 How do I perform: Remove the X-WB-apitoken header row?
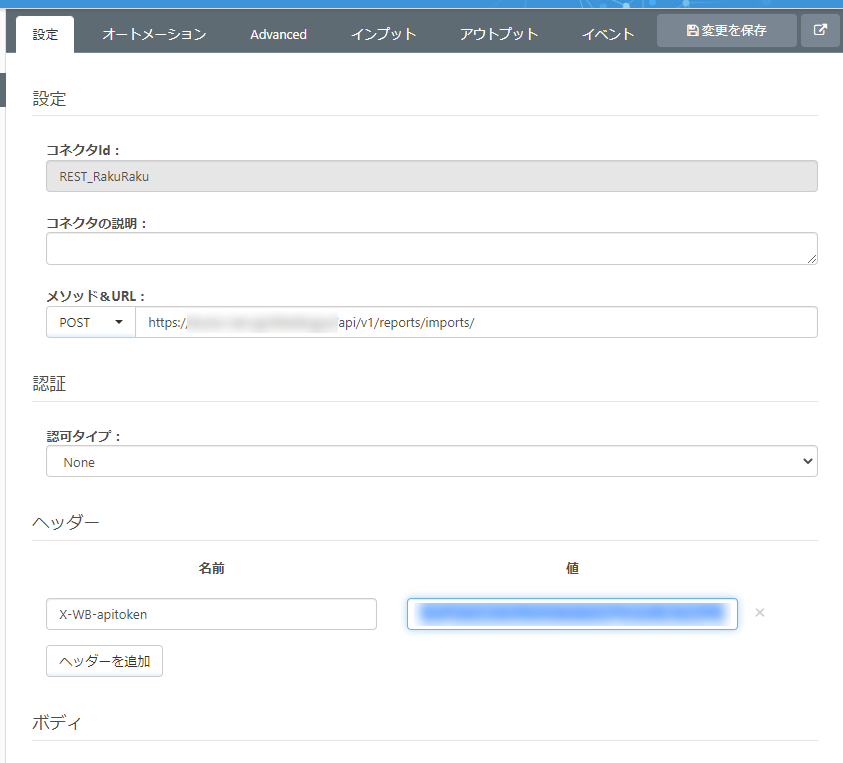[x=759, y=612]
